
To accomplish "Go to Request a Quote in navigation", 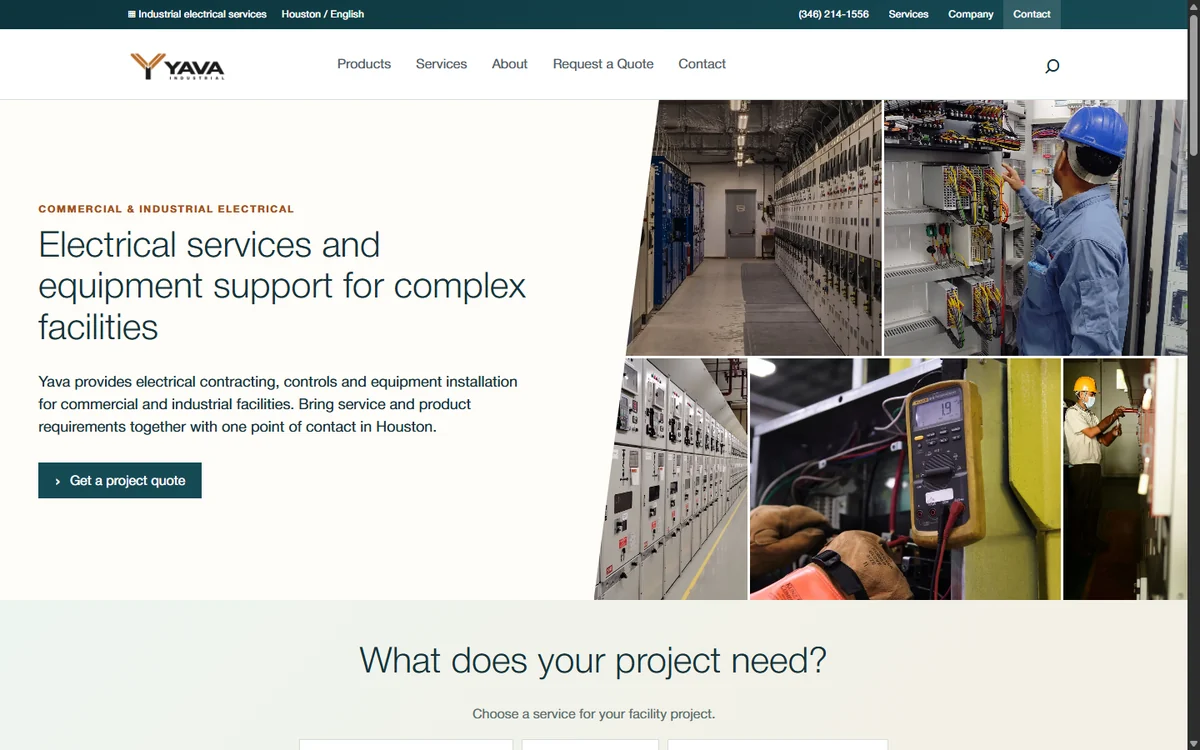I will click(603, 64).
